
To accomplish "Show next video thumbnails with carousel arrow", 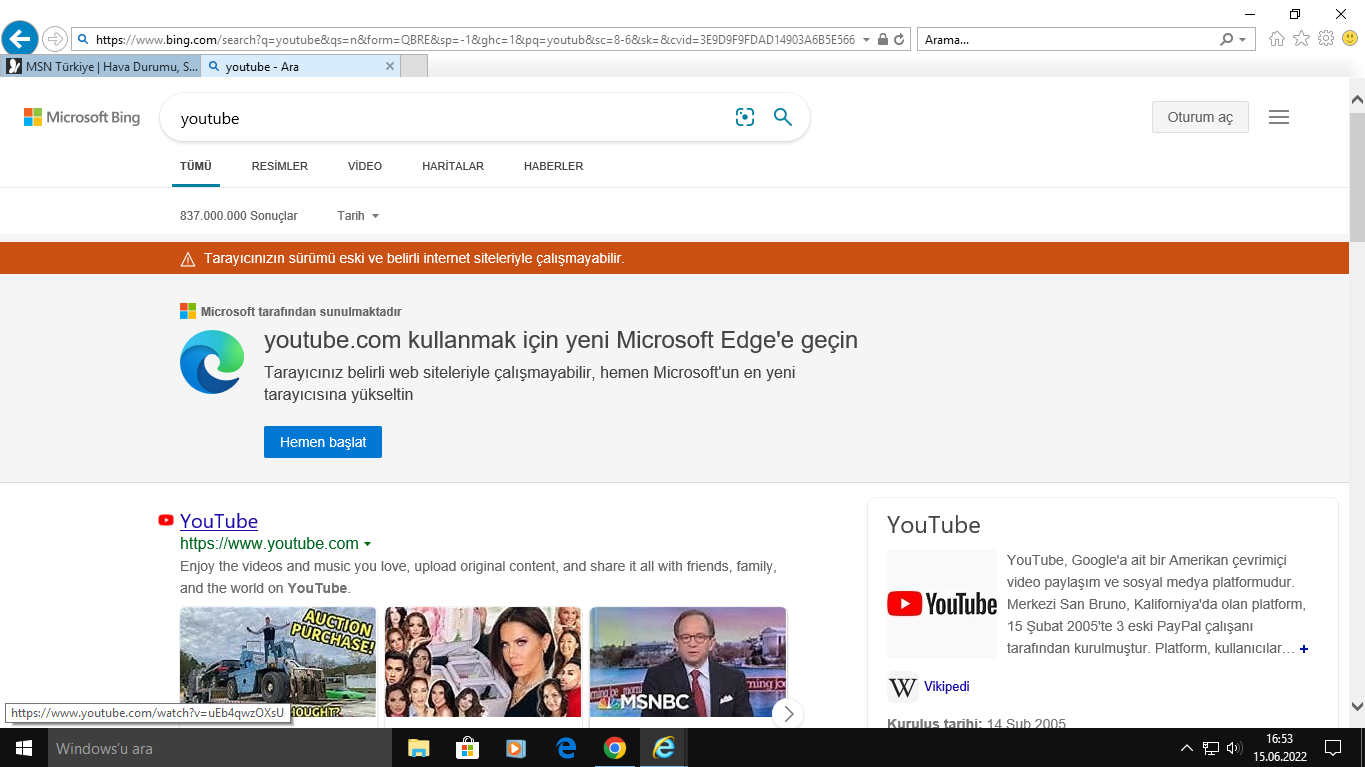I will [788, 713].
